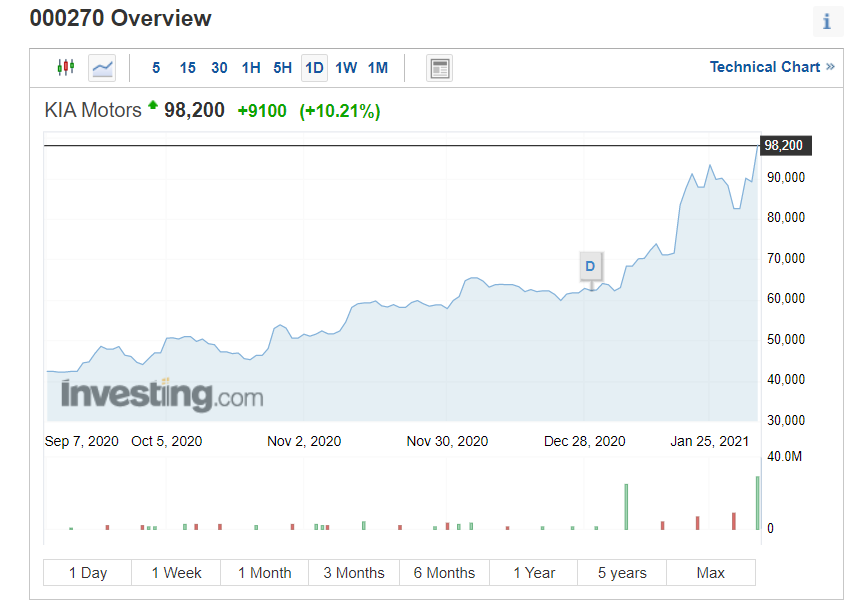Show the 3 Months range
The height and width of the screenshot is (611, 852).
point(354,572)
